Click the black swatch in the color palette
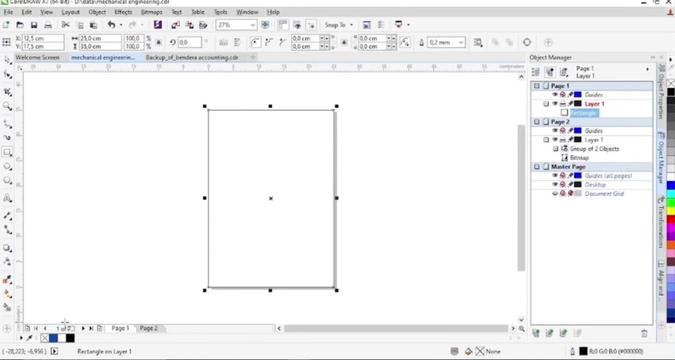Image resolution: width=675 pixels, height=360 pixels. pos(671,92)
